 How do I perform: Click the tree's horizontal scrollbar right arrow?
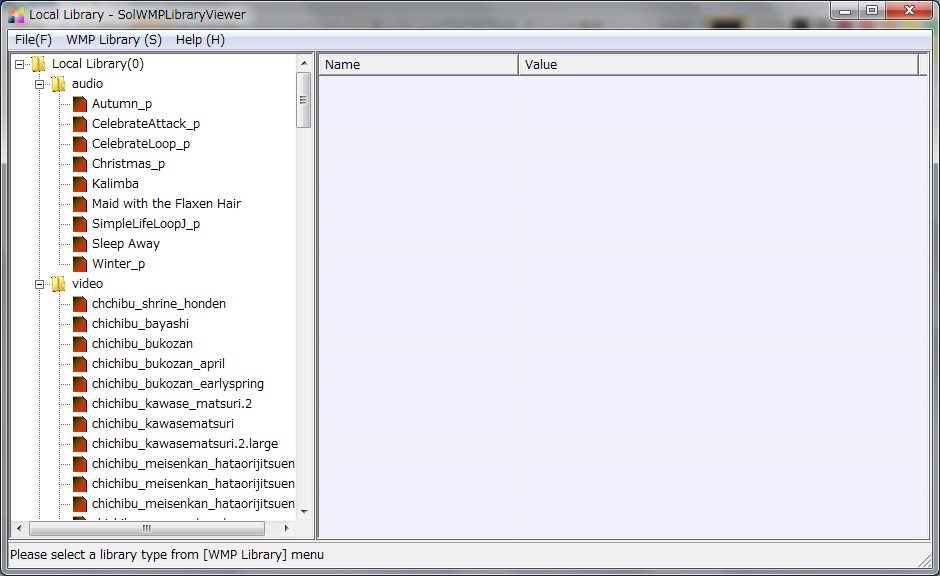coord(287,528)
